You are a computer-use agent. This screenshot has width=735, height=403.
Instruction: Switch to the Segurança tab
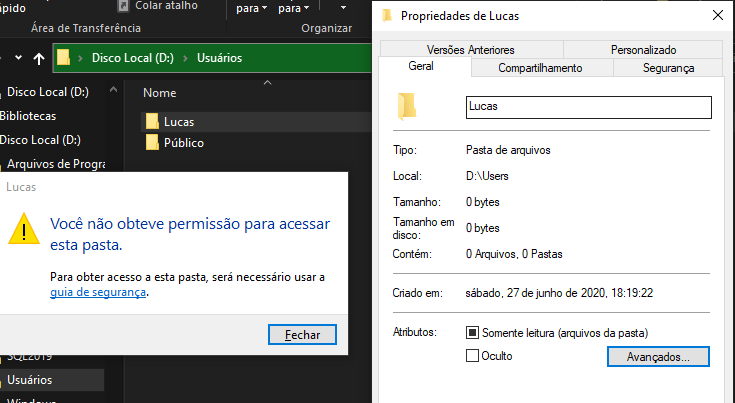click(668, 68)
